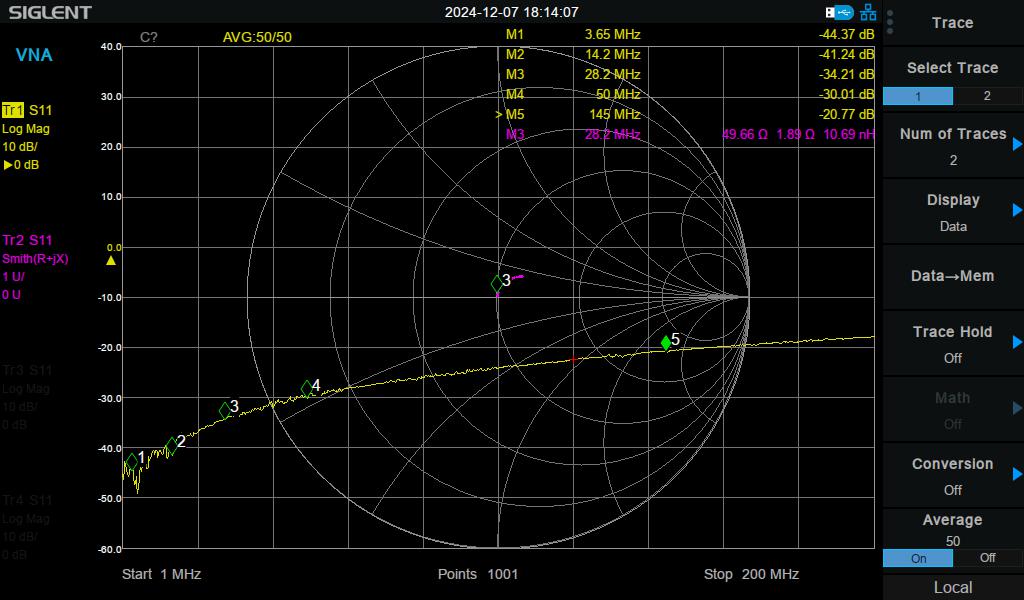
Task: Select marker 1 diamond on the trace
Action: click(x=132, y=461)
